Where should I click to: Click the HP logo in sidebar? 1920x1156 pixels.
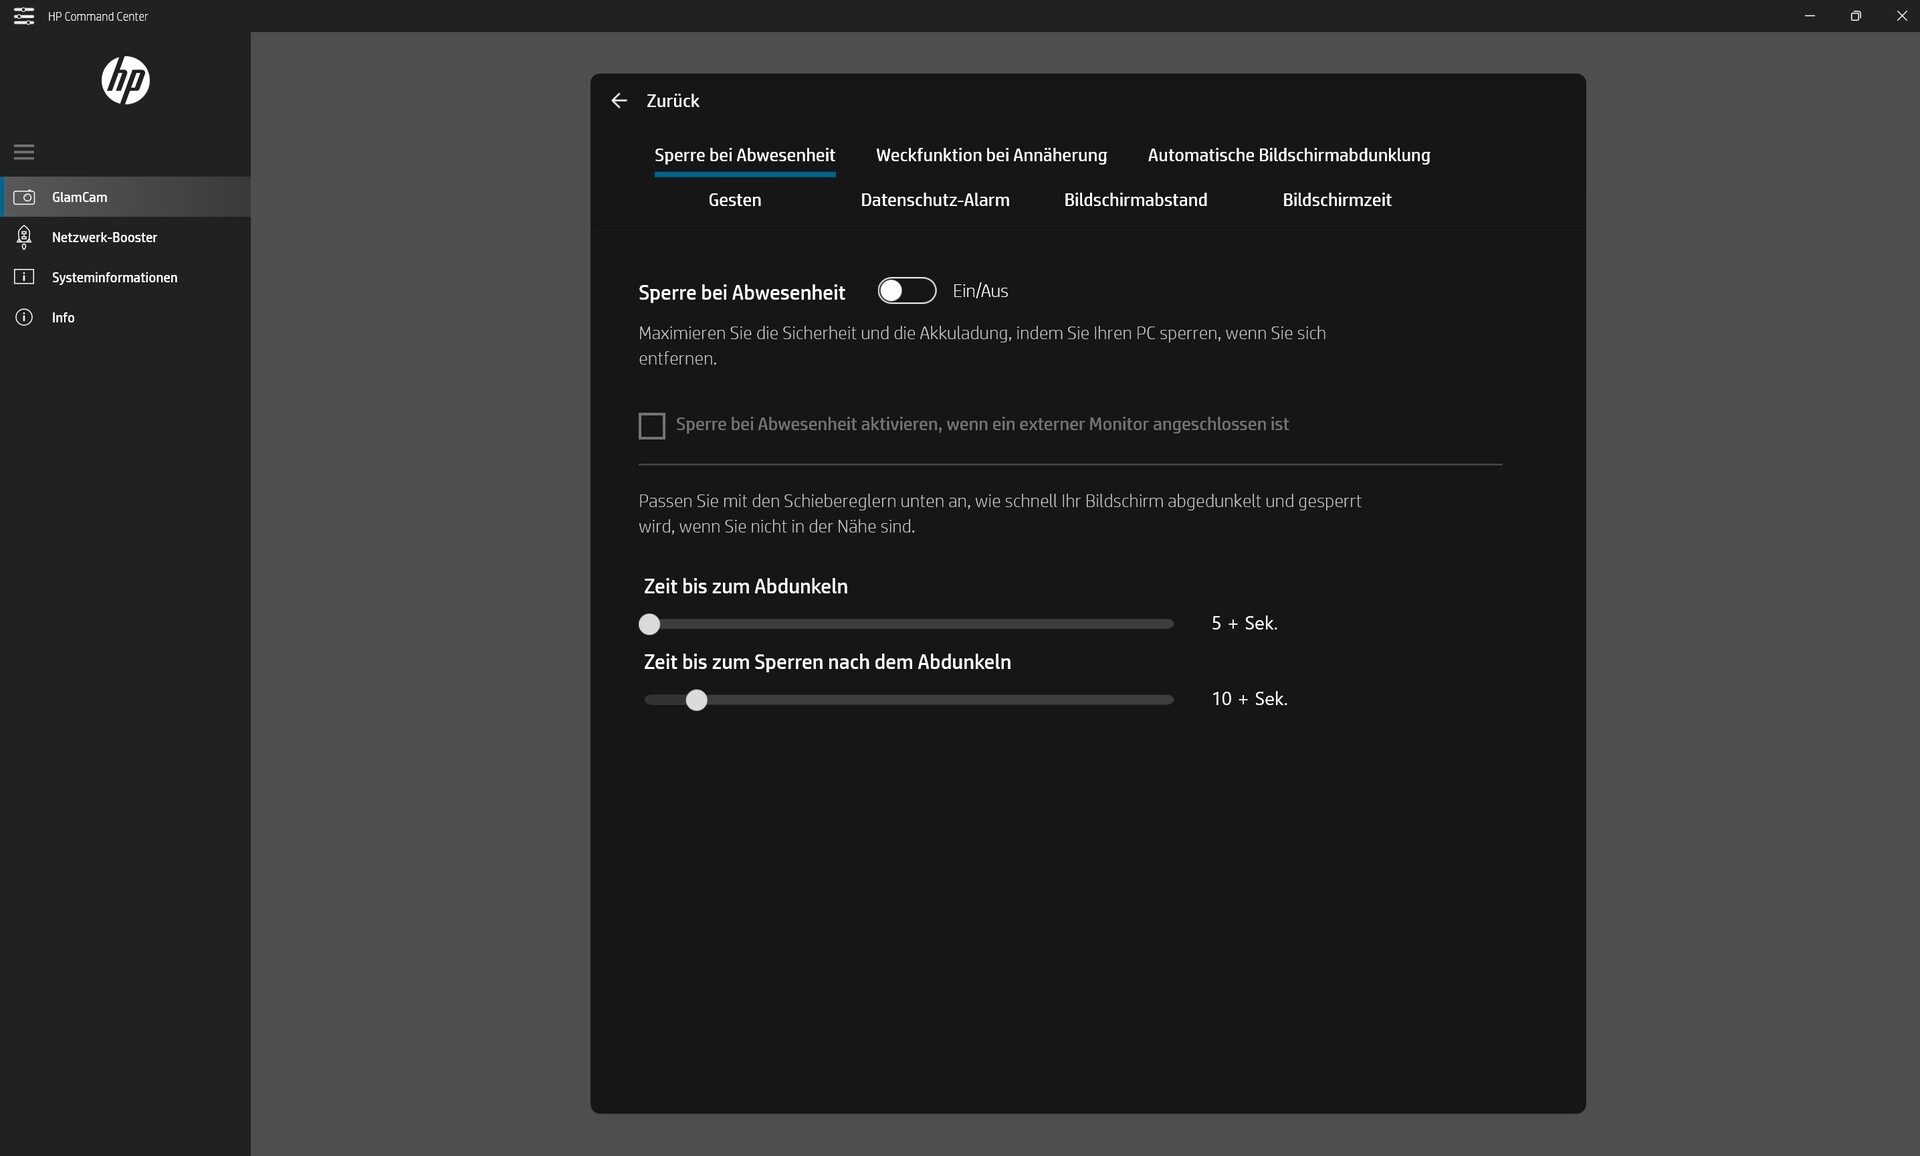[125, 81]
